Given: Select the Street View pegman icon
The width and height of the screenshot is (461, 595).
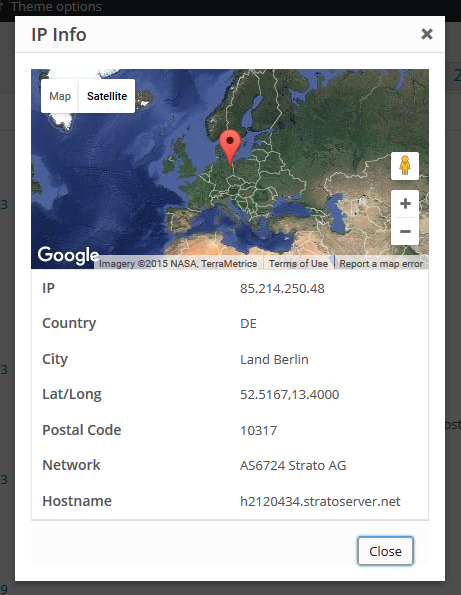Looking at the screenshot, I should click(x=405, y=166).
